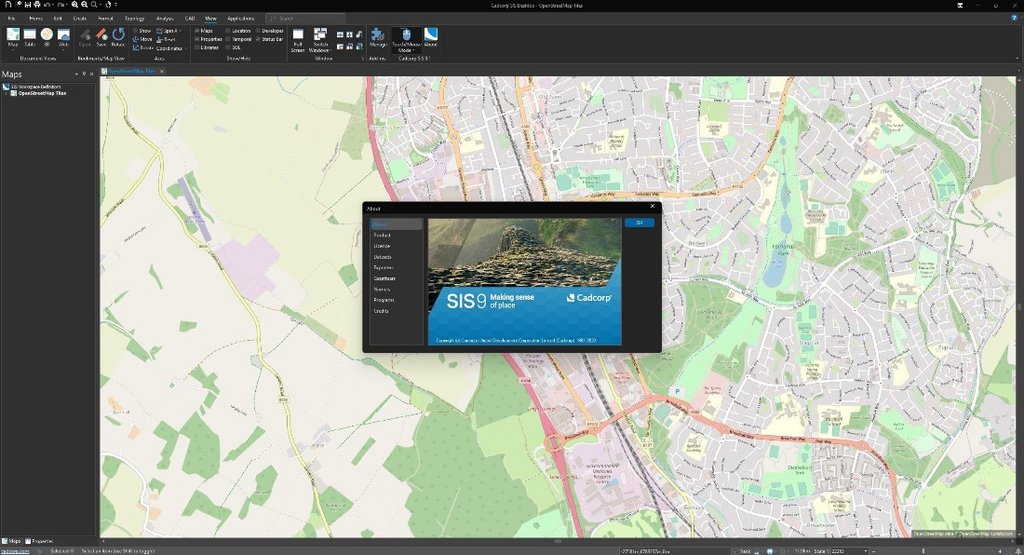Screen dimensions: 1024x555
Task: Select Programs in the About dialog list
Action: click(384, 300)
